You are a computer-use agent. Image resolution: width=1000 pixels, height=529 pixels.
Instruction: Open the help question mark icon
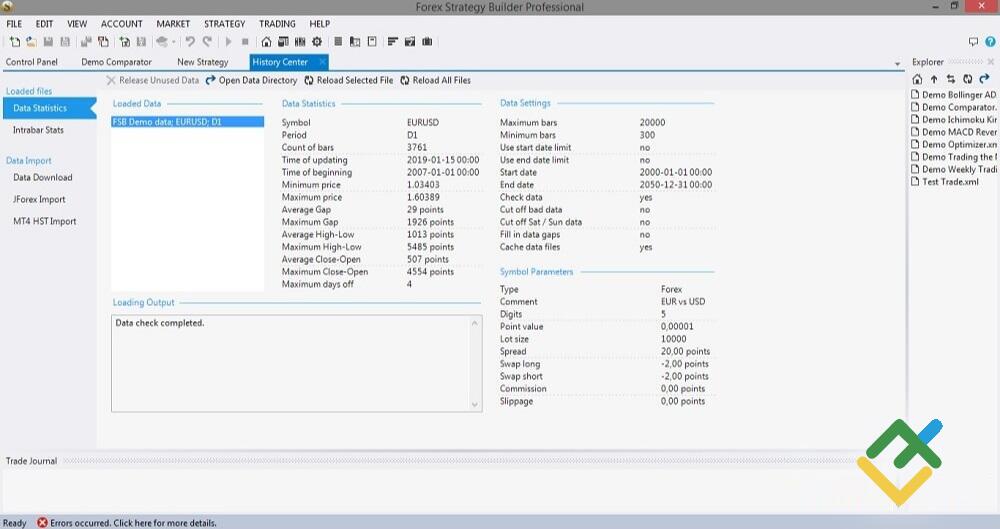click(989, 42)
